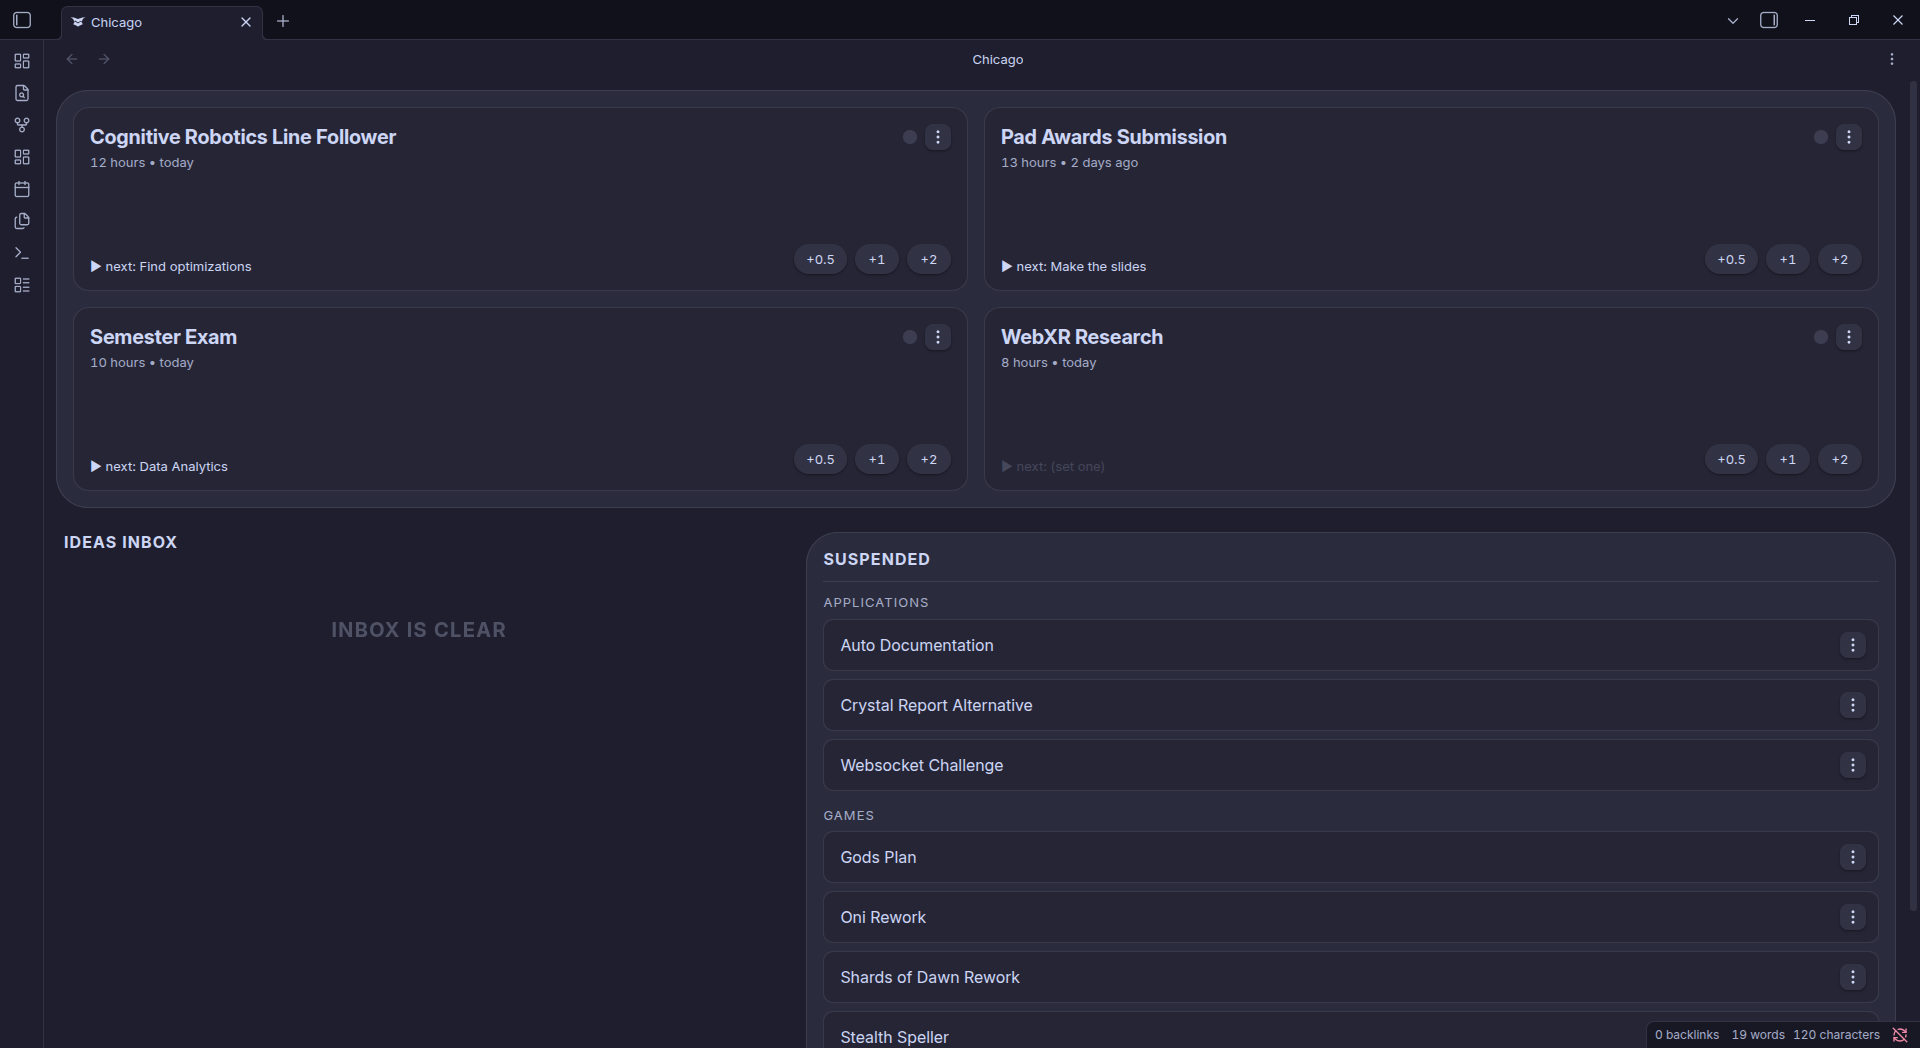Open the Websocket Challenge item

pos(1350,765)
